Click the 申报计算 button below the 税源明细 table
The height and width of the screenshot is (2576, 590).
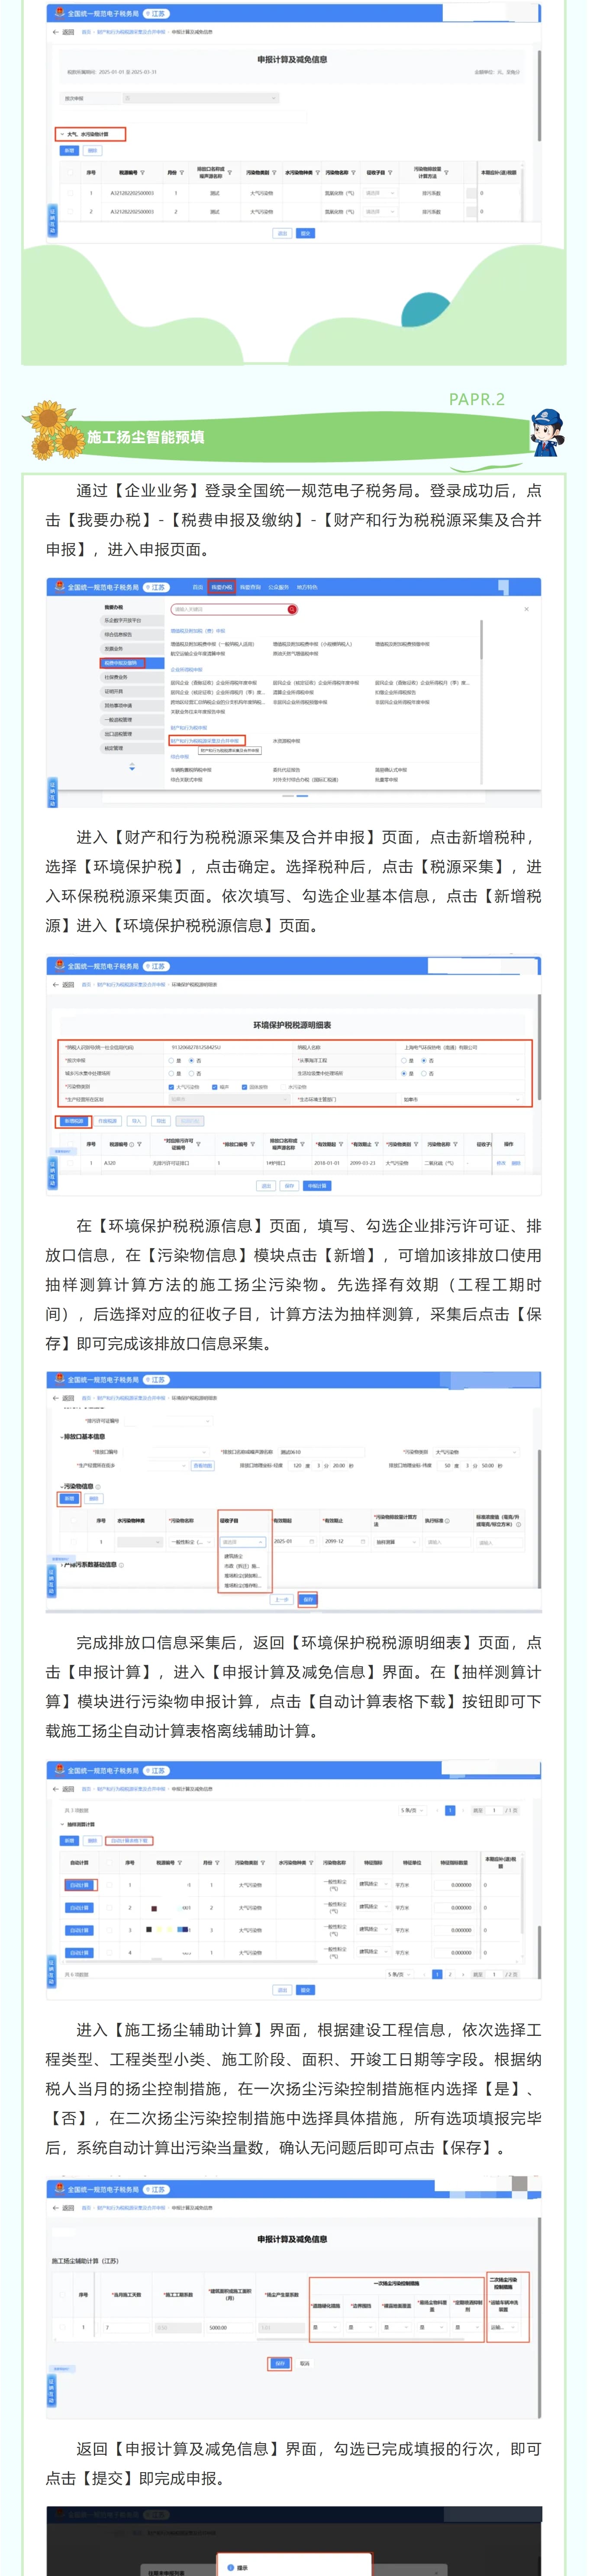[317, 1185]
